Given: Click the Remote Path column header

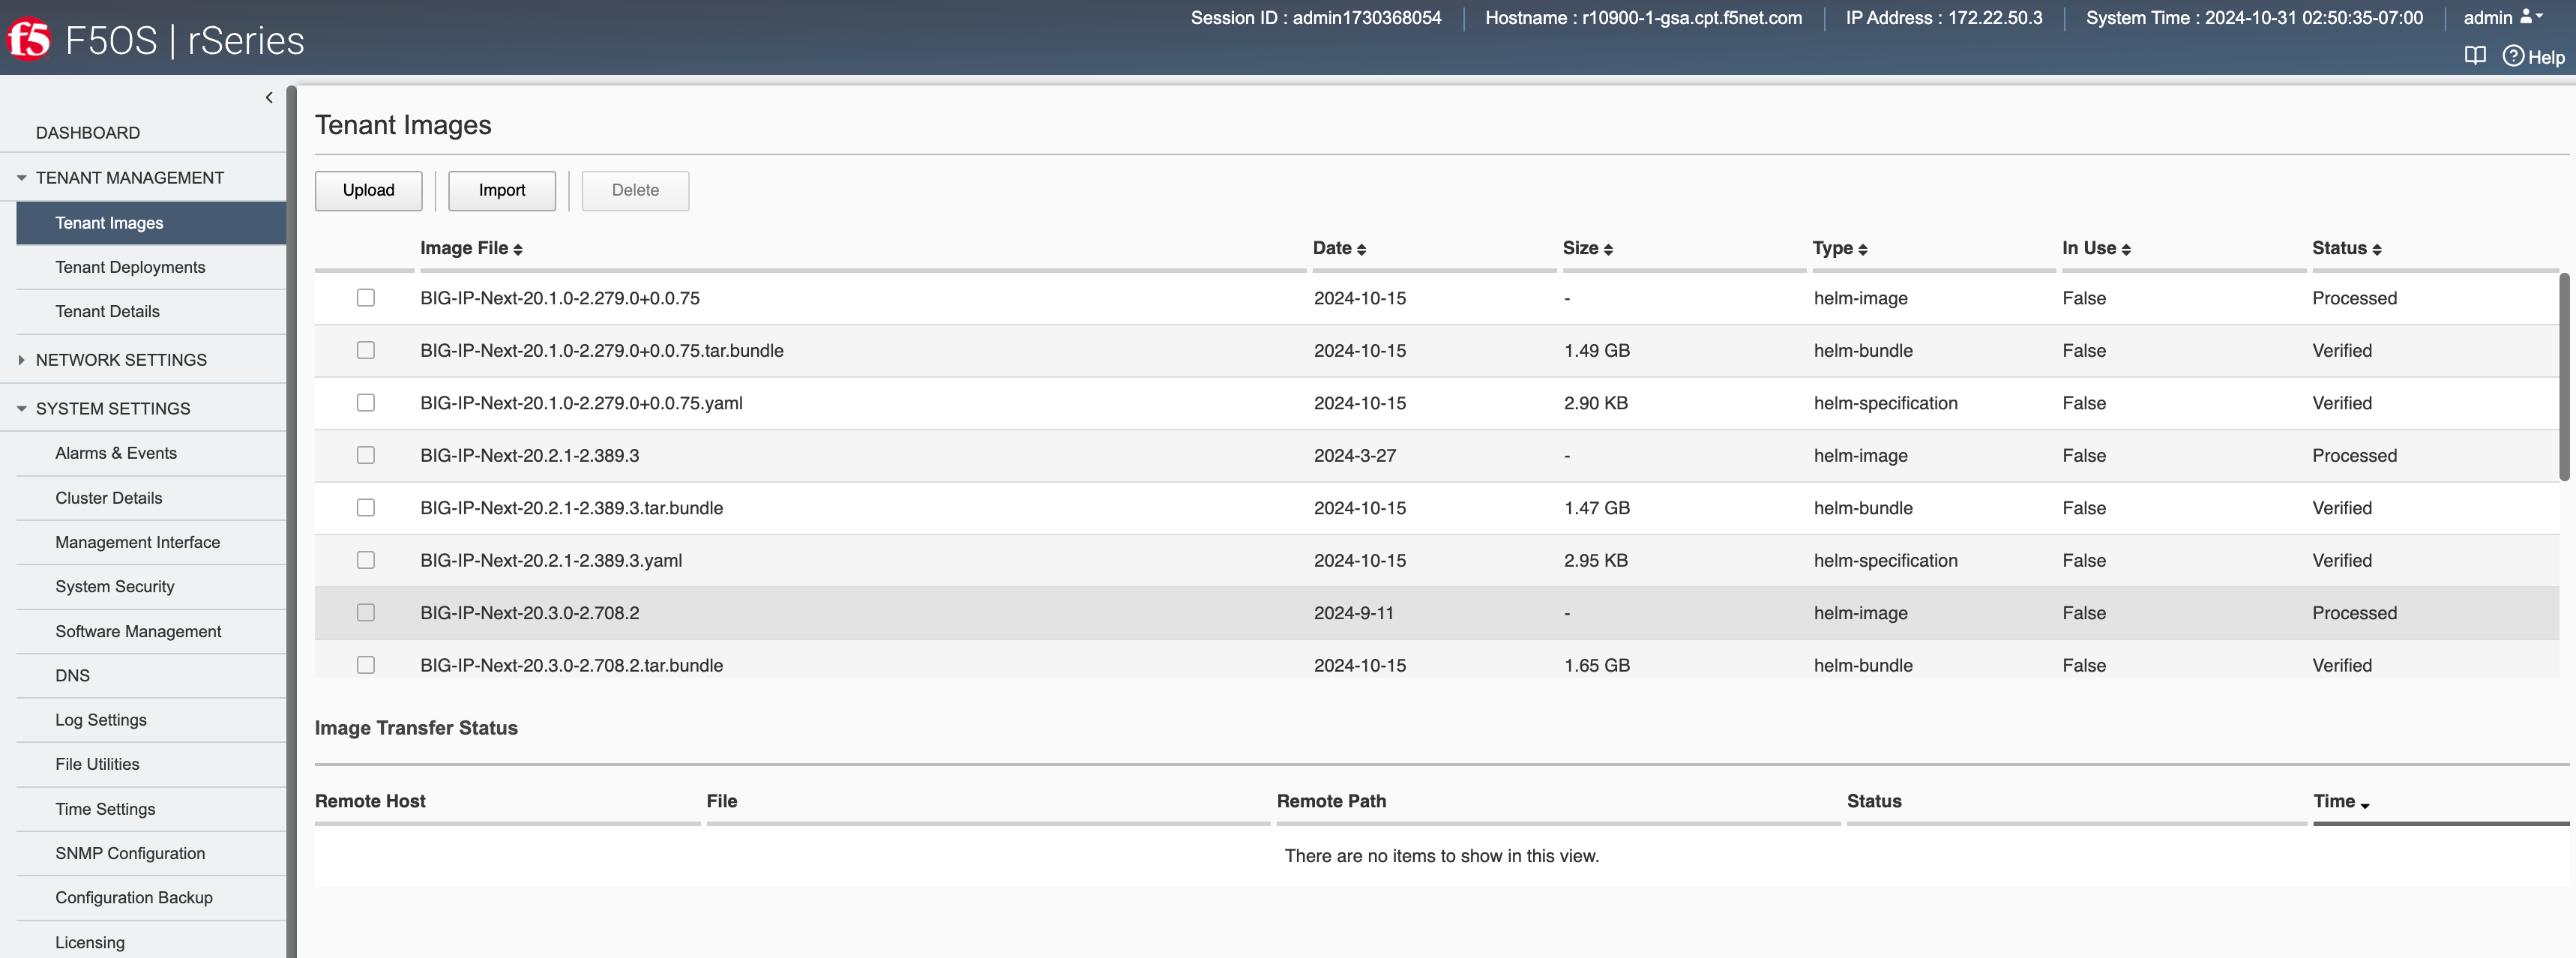Looking at the screenshot, I should coord(1331,801).
